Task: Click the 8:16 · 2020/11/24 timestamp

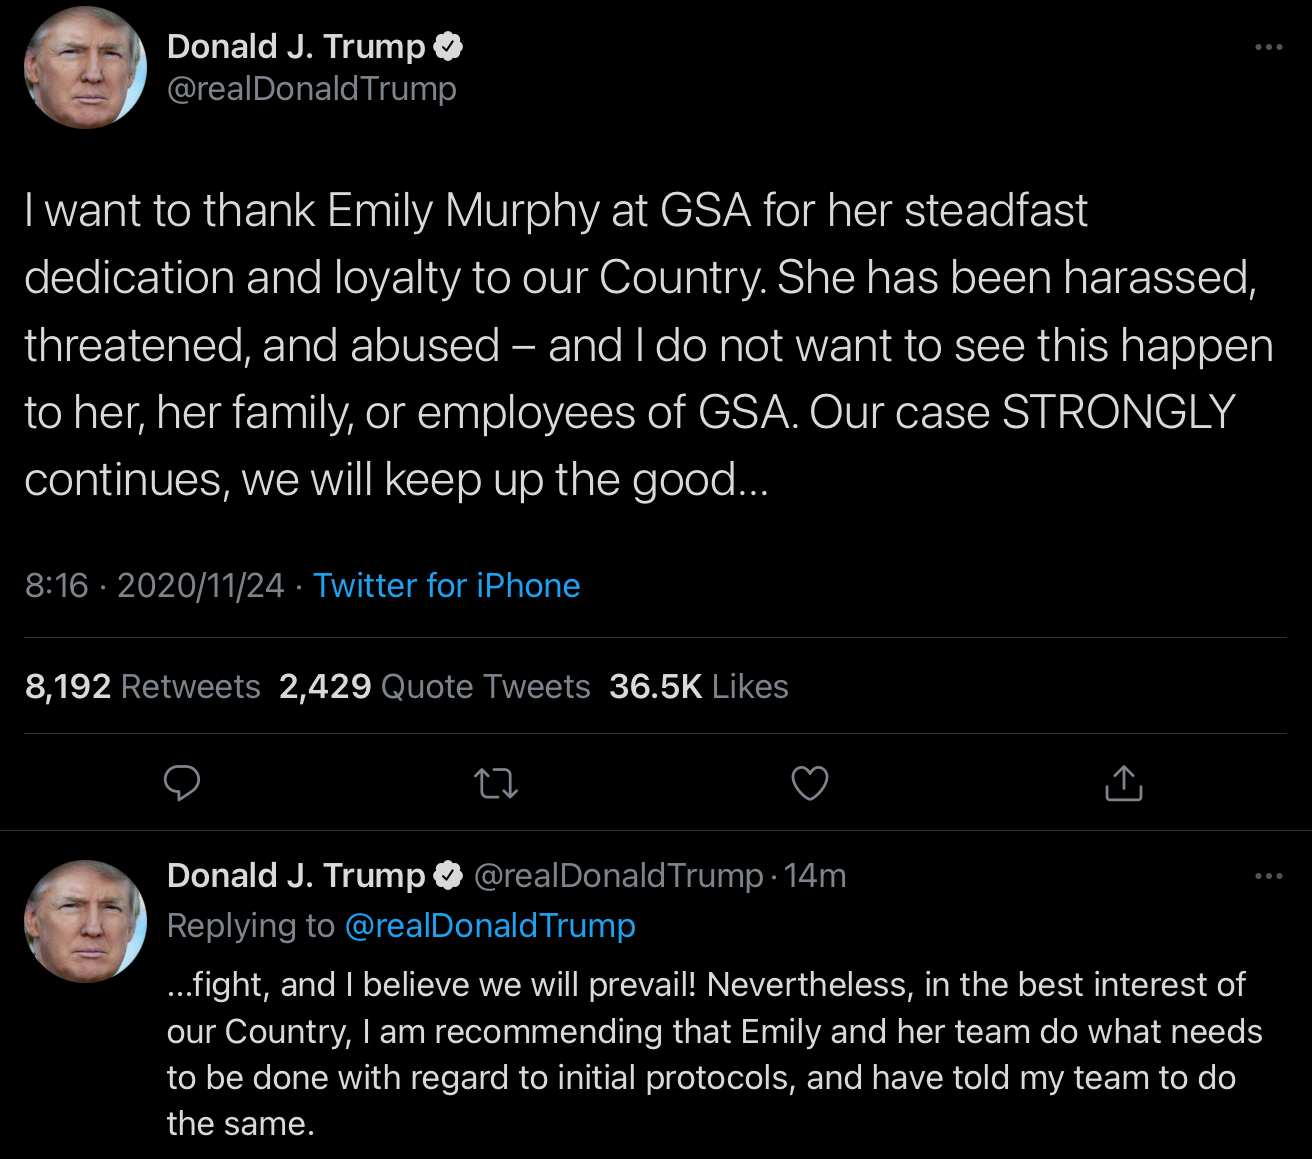Action: point(154,585)
